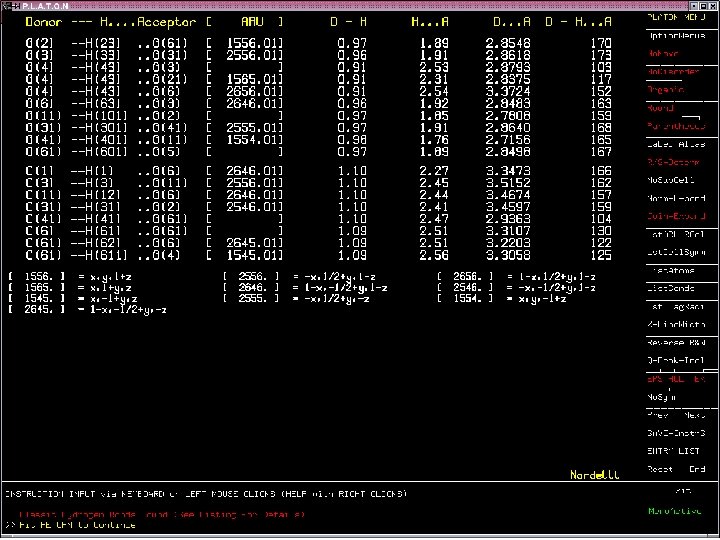
Task: Click the NoSymm menu entry
Action: click(x=662, y=397)
